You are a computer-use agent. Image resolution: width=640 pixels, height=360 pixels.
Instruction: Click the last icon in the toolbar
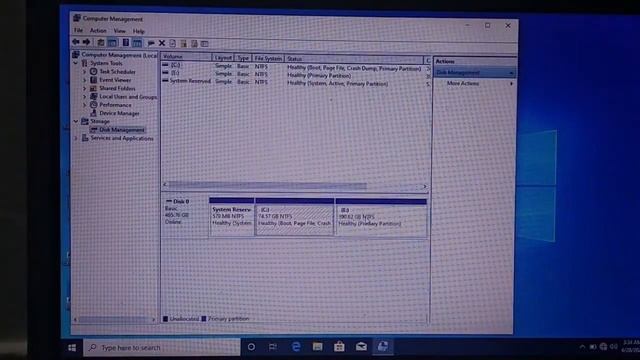(x=205, y=44)
